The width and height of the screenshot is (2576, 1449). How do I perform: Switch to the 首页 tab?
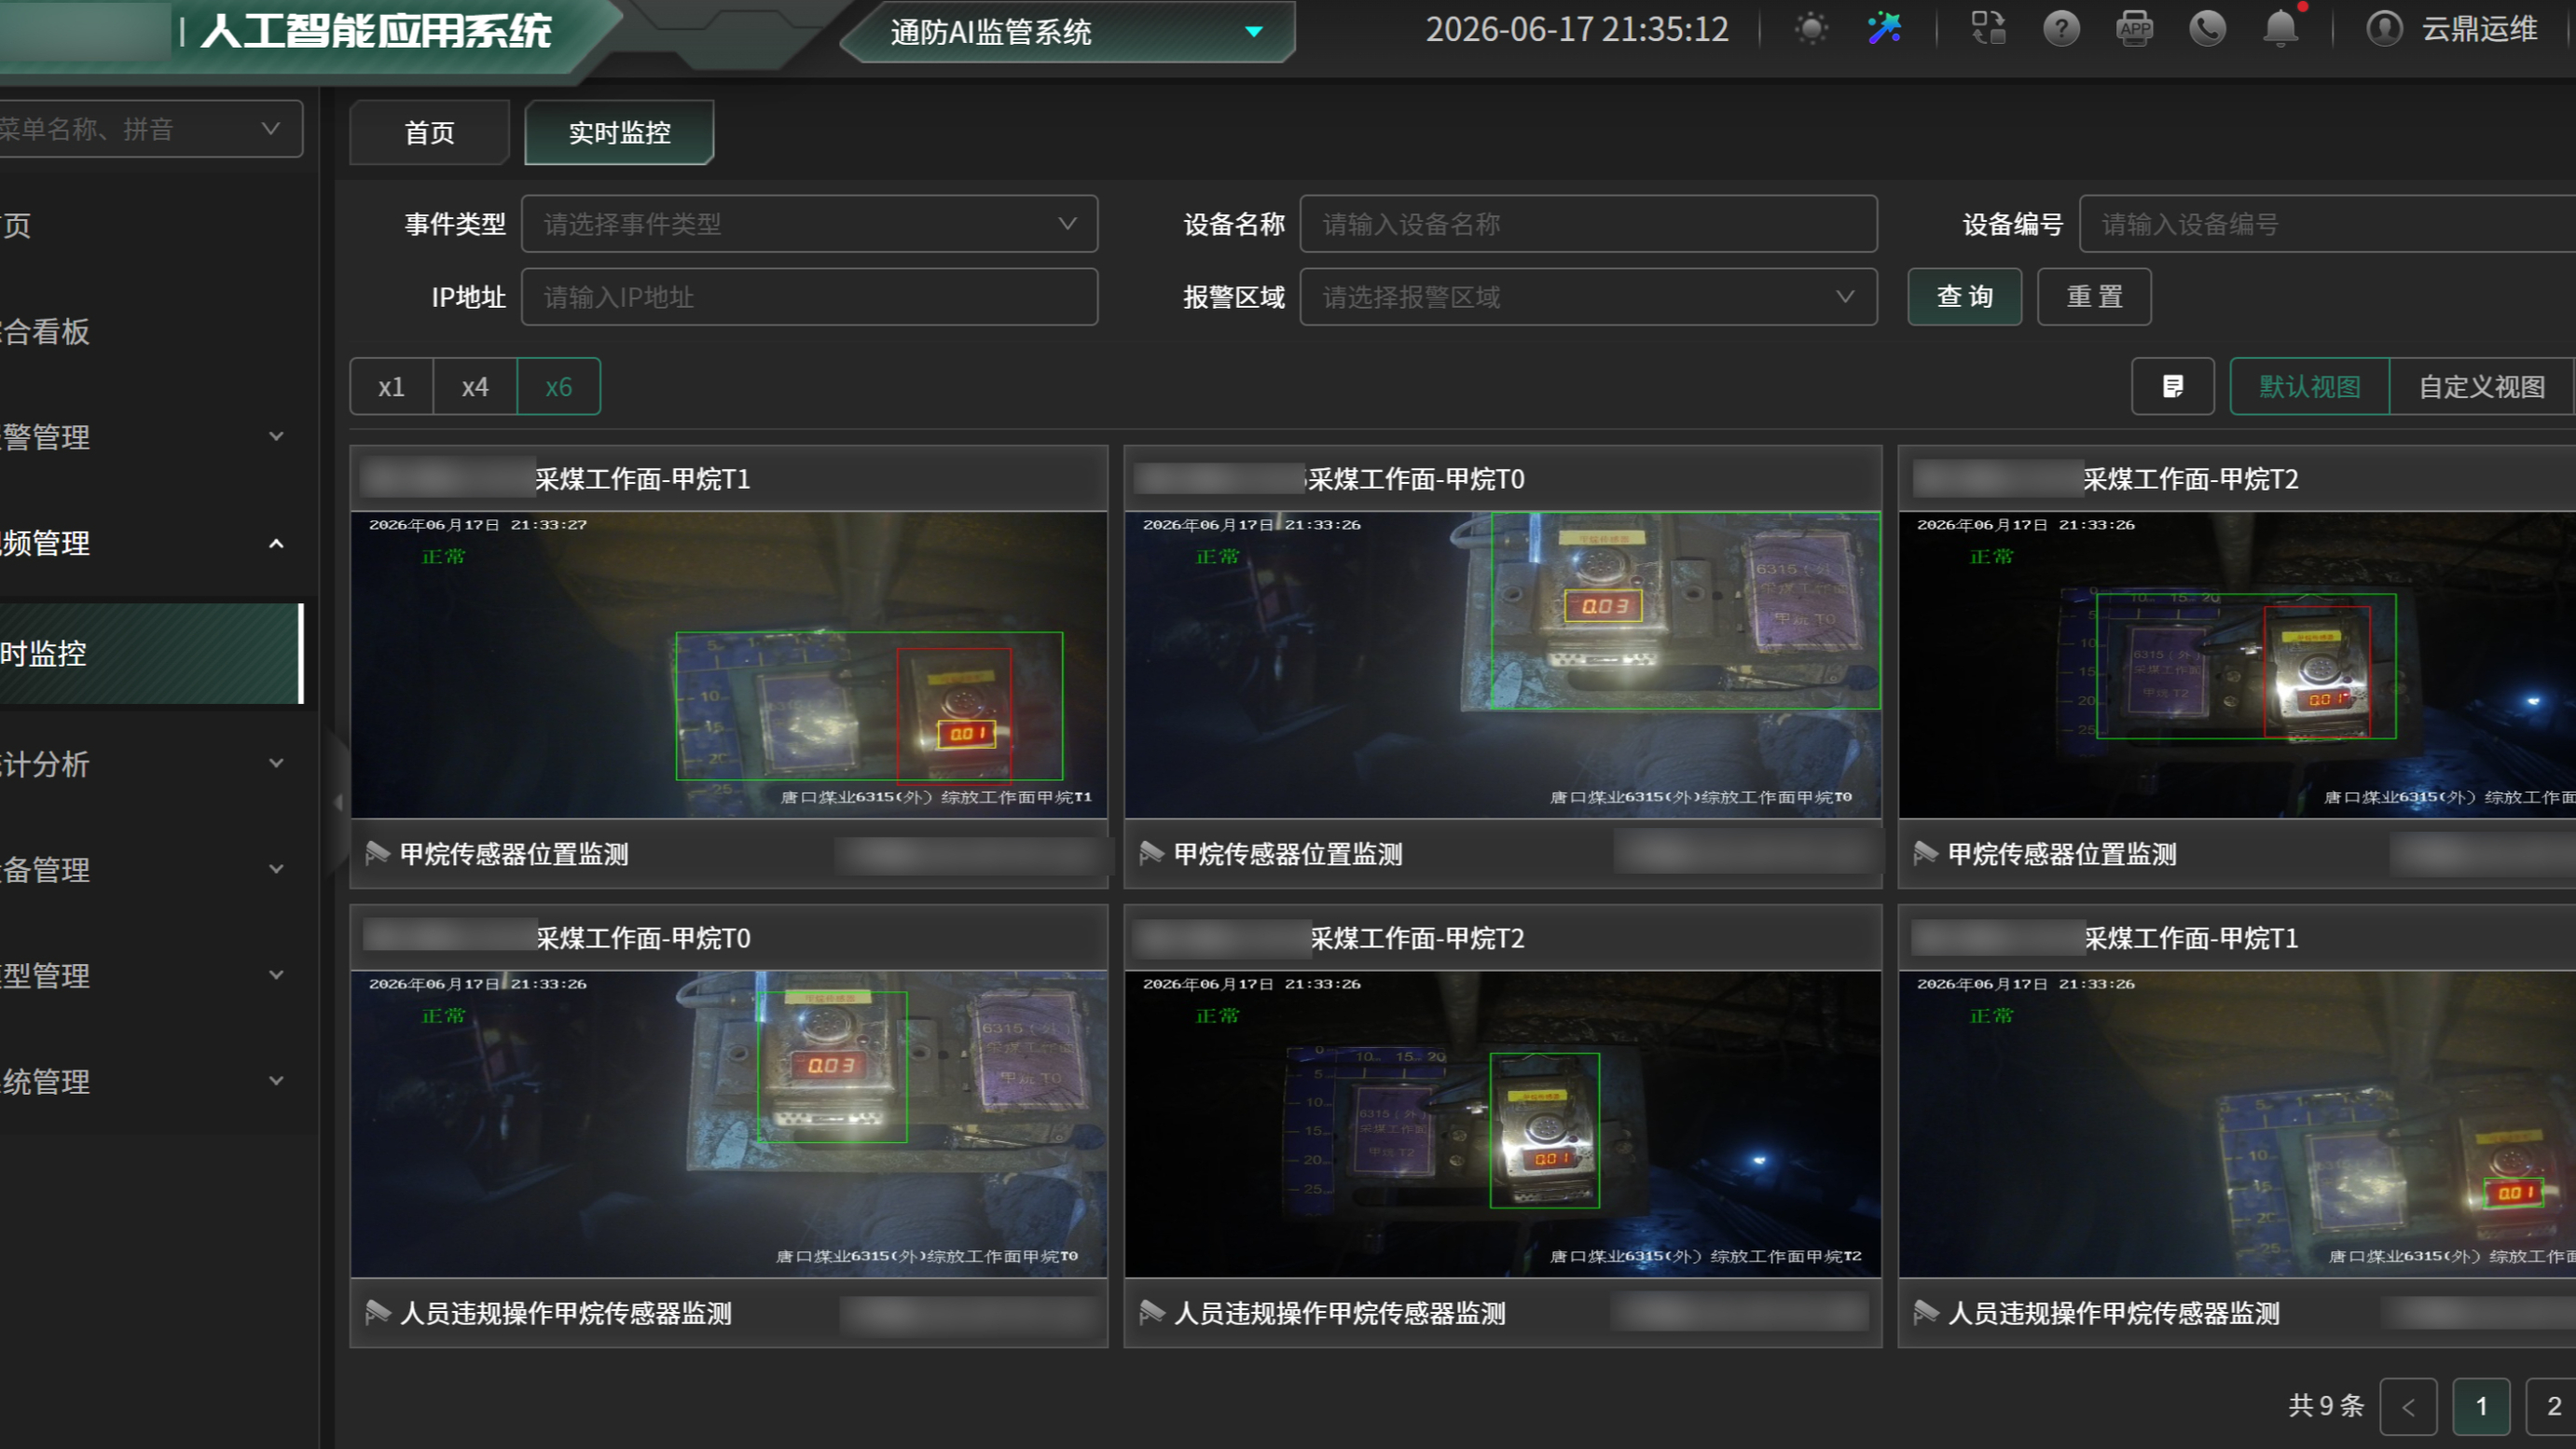[429, 132]
